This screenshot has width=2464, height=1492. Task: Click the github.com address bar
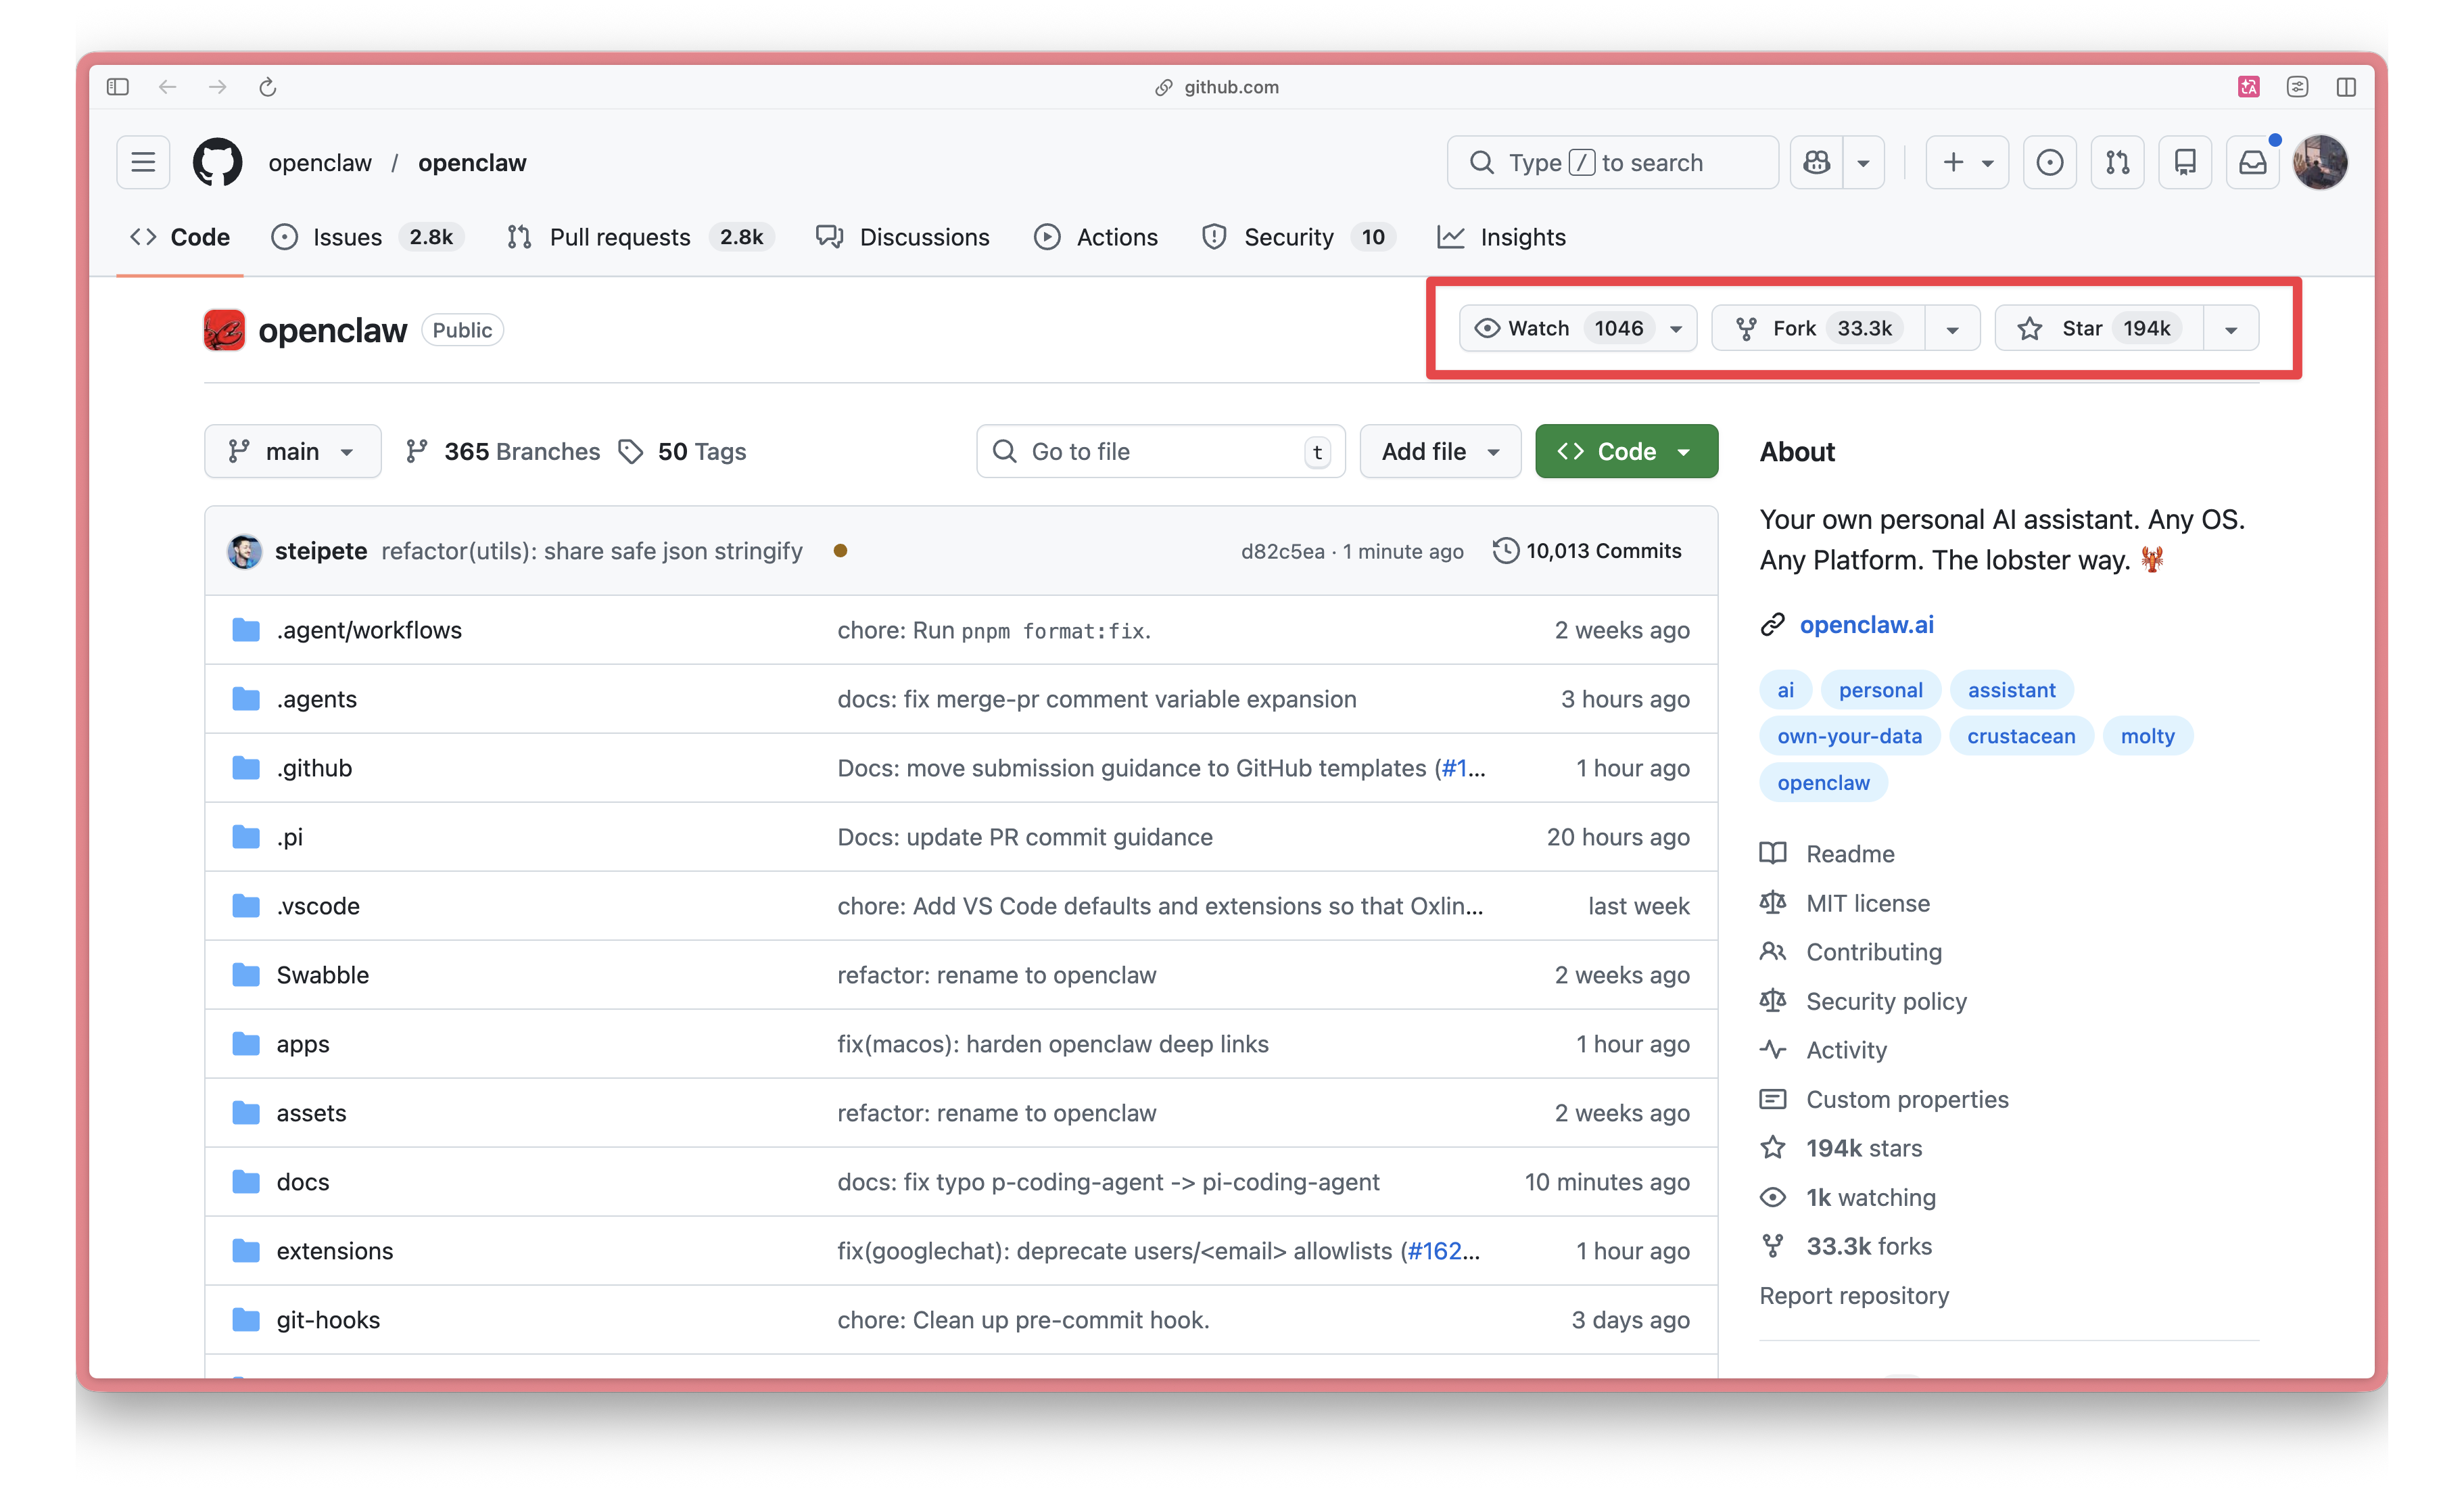click(x=1218, y=87)
